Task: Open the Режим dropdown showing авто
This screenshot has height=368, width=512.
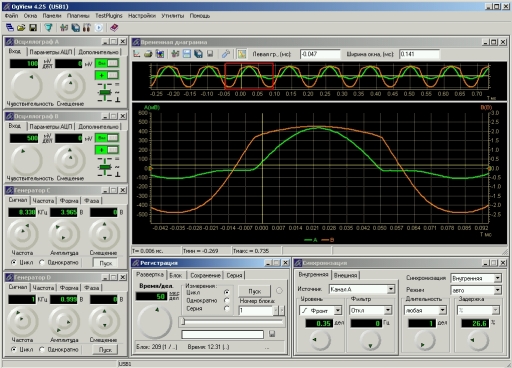Action: [x=497, y=290]
